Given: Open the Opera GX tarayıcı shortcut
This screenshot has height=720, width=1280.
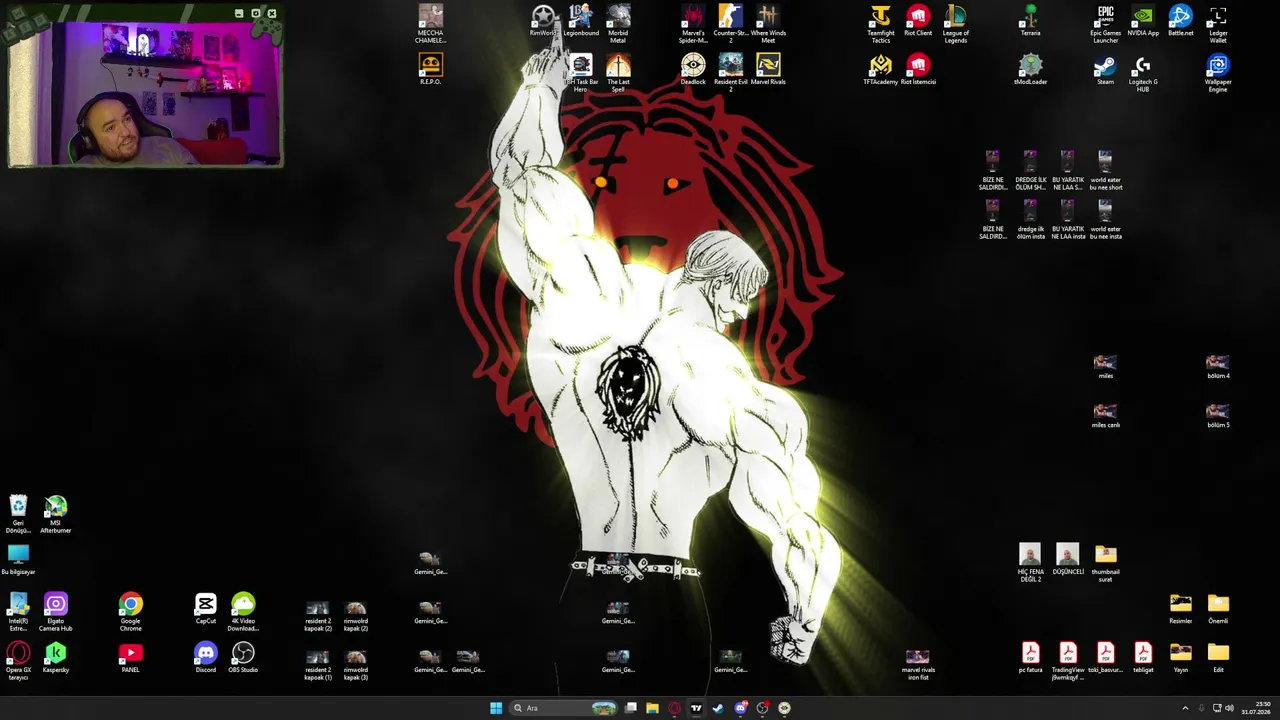Looking at the screenshot, I should click(x=18, y=661).
